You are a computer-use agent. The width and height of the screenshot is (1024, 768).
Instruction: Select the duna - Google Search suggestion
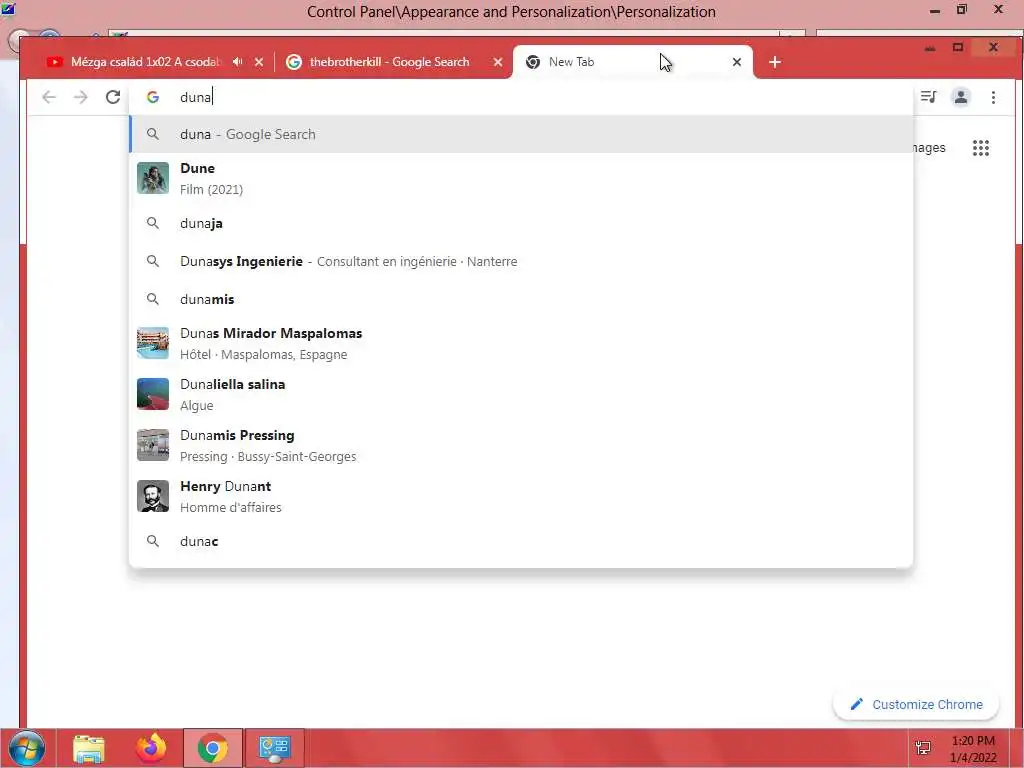click(521, 135)
